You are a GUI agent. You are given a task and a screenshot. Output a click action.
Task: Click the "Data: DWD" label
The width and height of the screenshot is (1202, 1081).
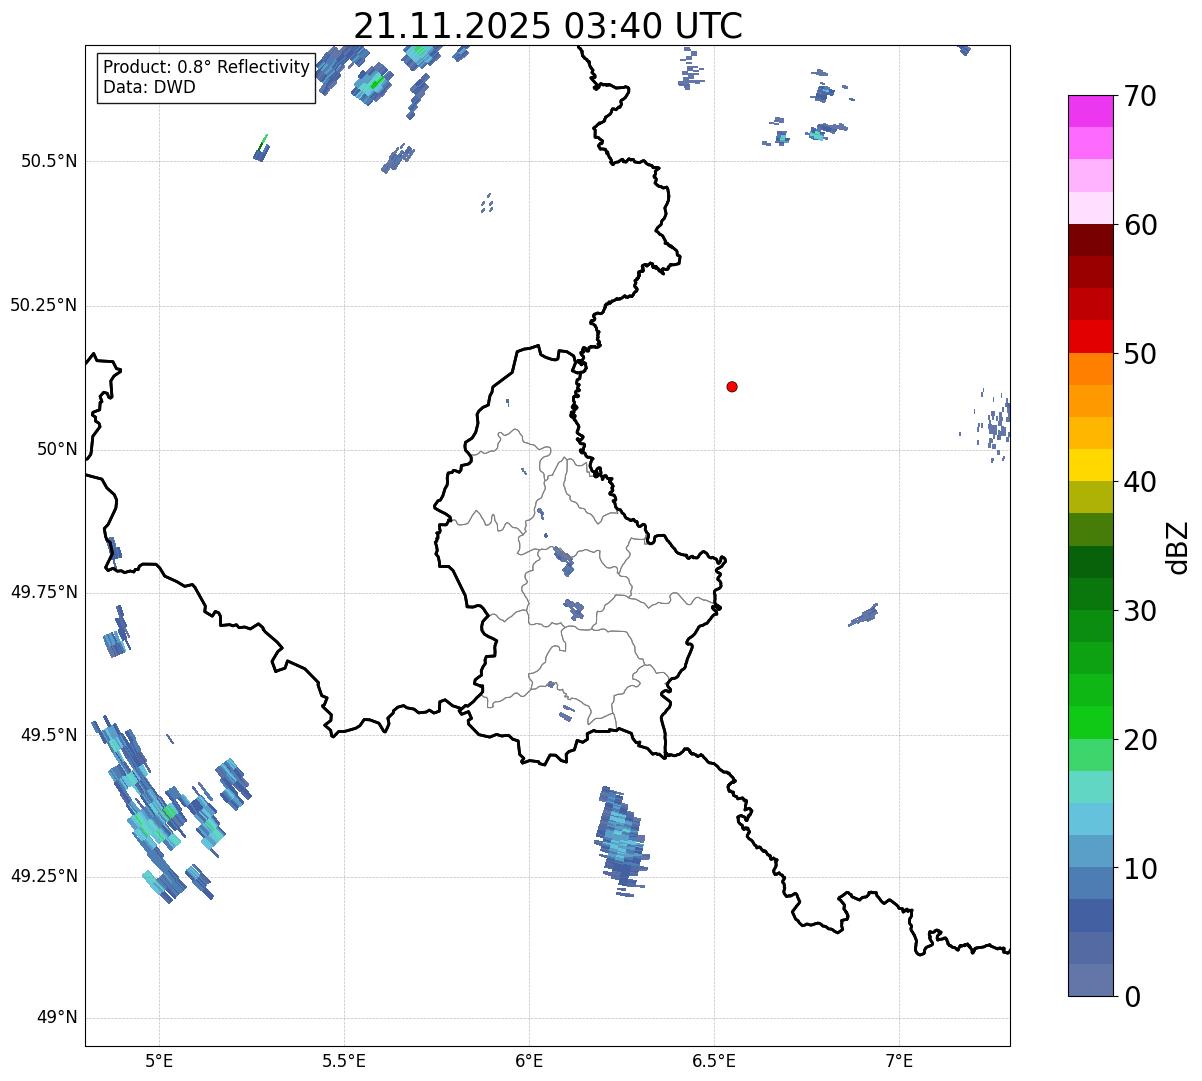(x=149, y=87)
